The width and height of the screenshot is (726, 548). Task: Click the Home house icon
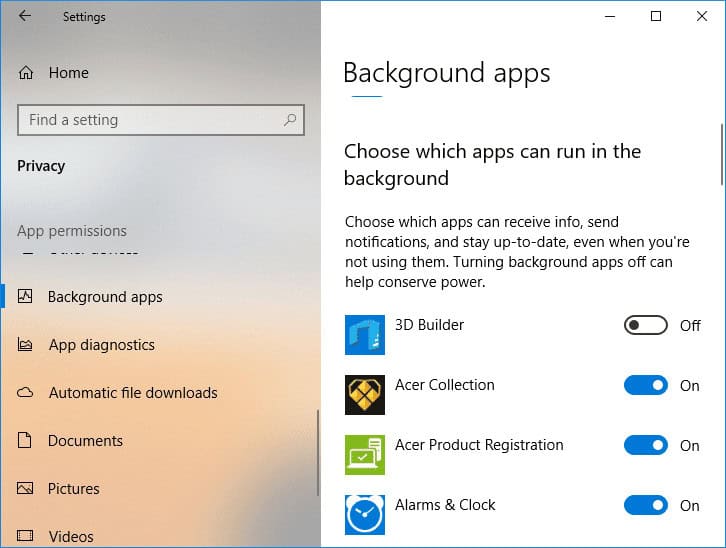pos(26,73)
